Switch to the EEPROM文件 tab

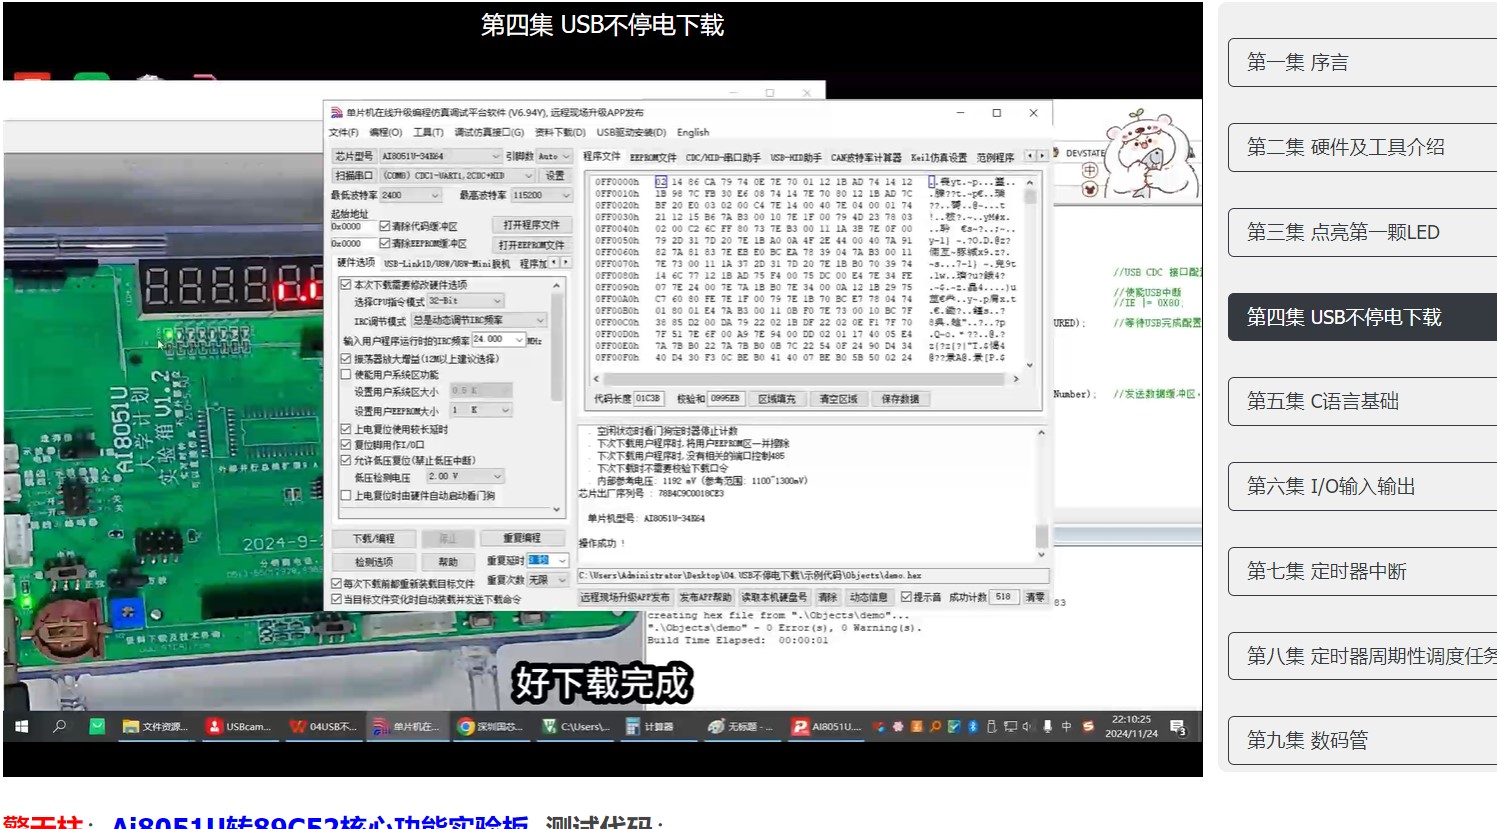[x=653, y=157]
